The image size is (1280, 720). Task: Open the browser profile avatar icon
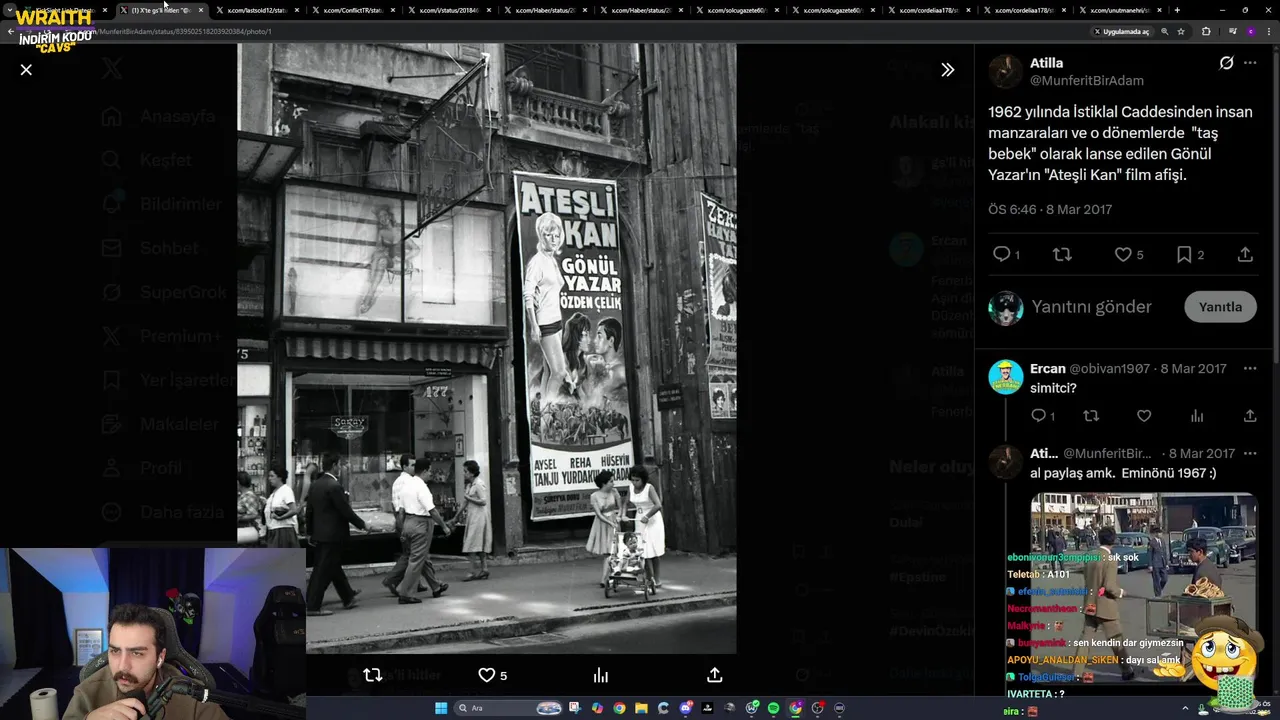1251,31
